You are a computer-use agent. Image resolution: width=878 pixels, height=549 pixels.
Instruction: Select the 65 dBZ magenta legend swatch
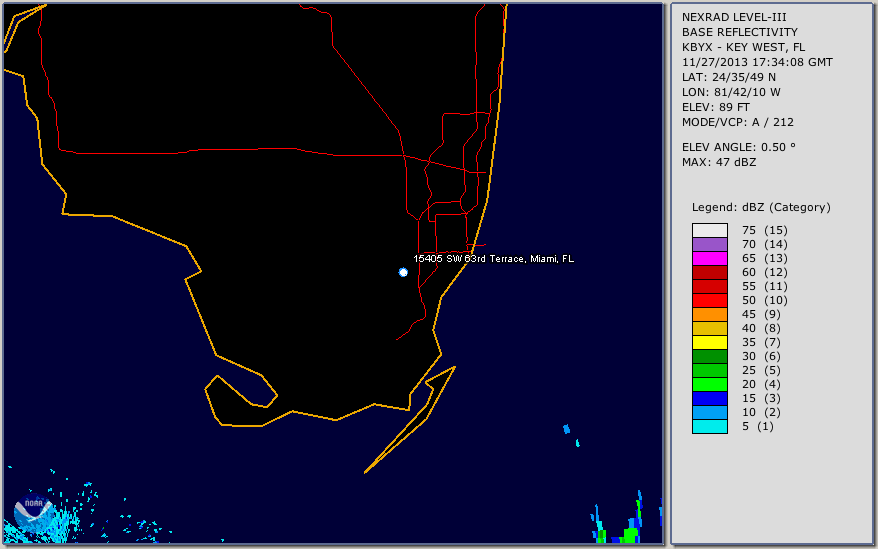click(709, 258)
